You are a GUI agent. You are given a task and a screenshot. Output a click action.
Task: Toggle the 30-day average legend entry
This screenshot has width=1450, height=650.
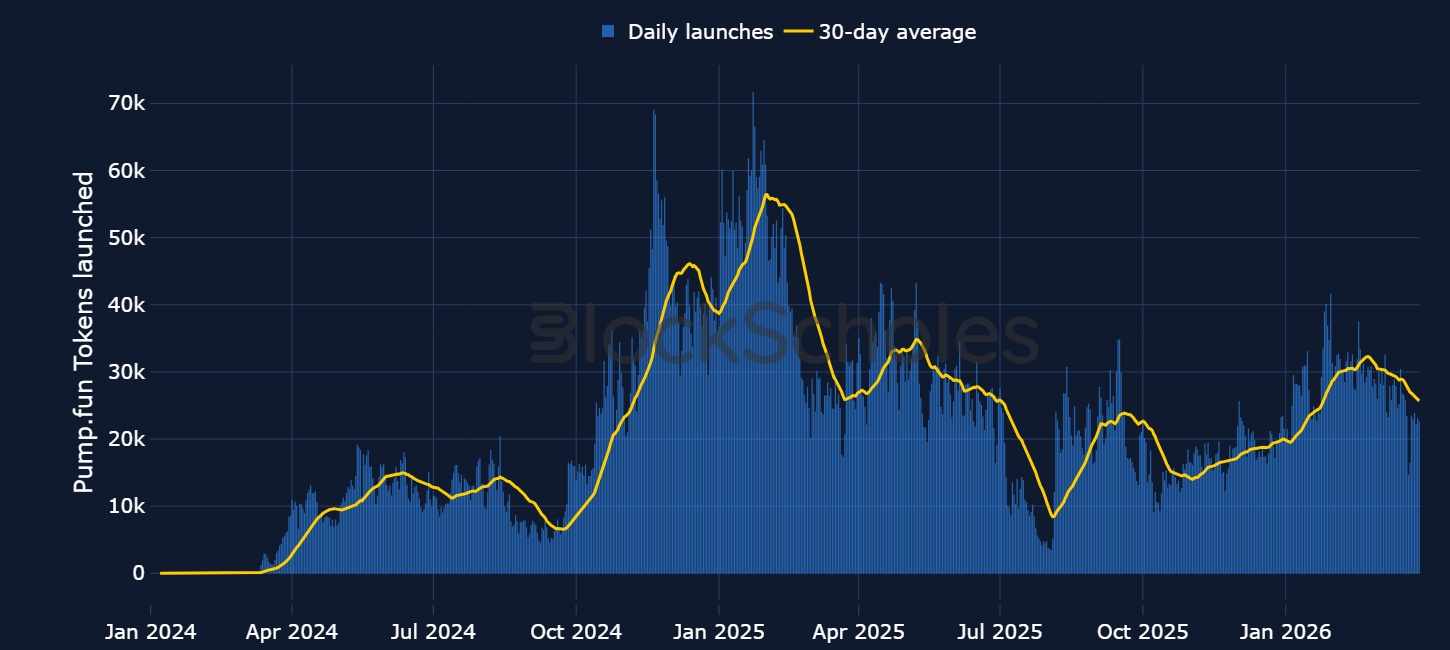pyautogui.click(x=880, y=32)
